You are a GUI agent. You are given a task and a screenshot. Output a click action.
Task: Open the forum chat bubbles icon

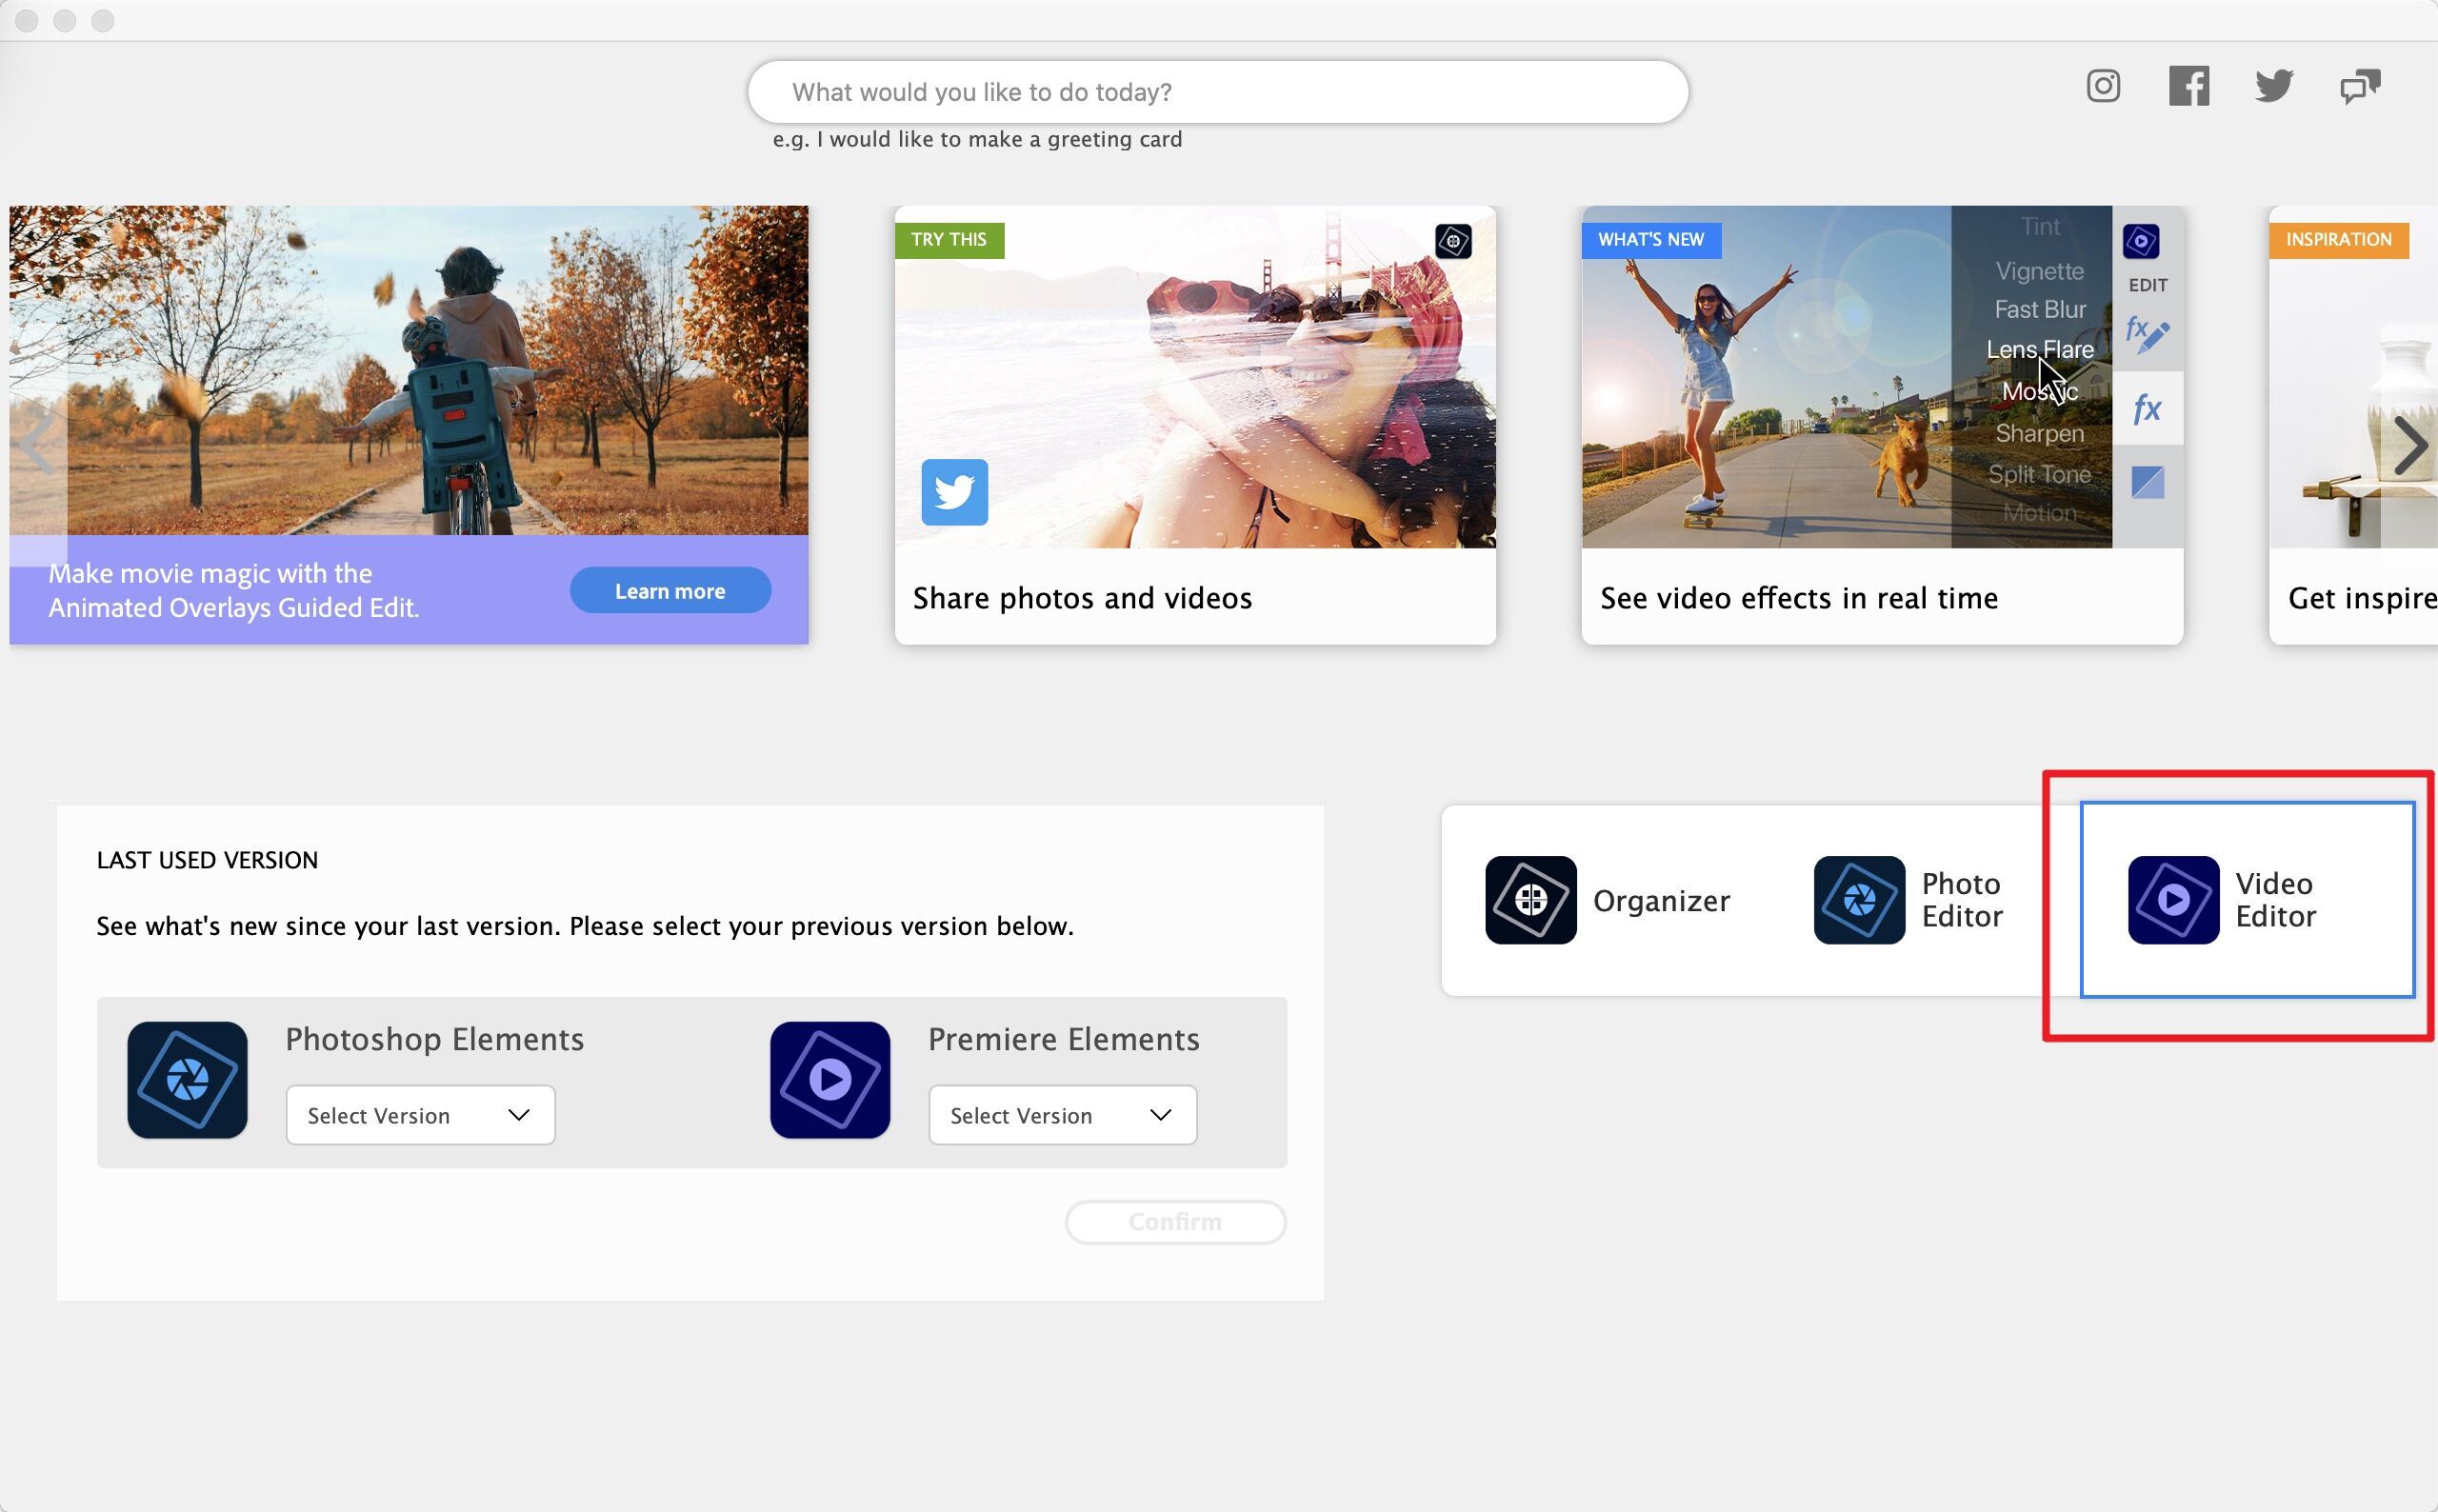(2360, 87)
